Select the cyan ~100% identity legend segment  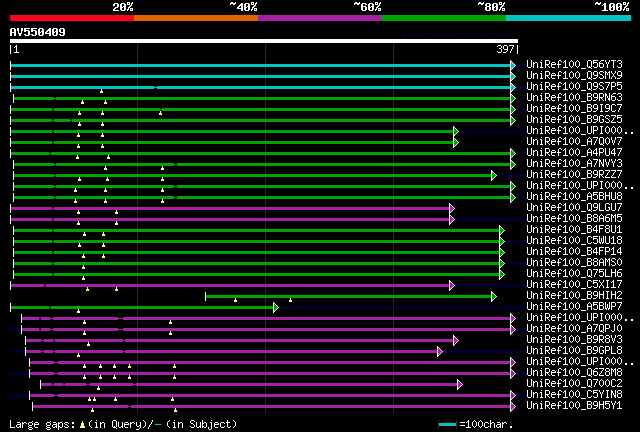coord(569,18)
